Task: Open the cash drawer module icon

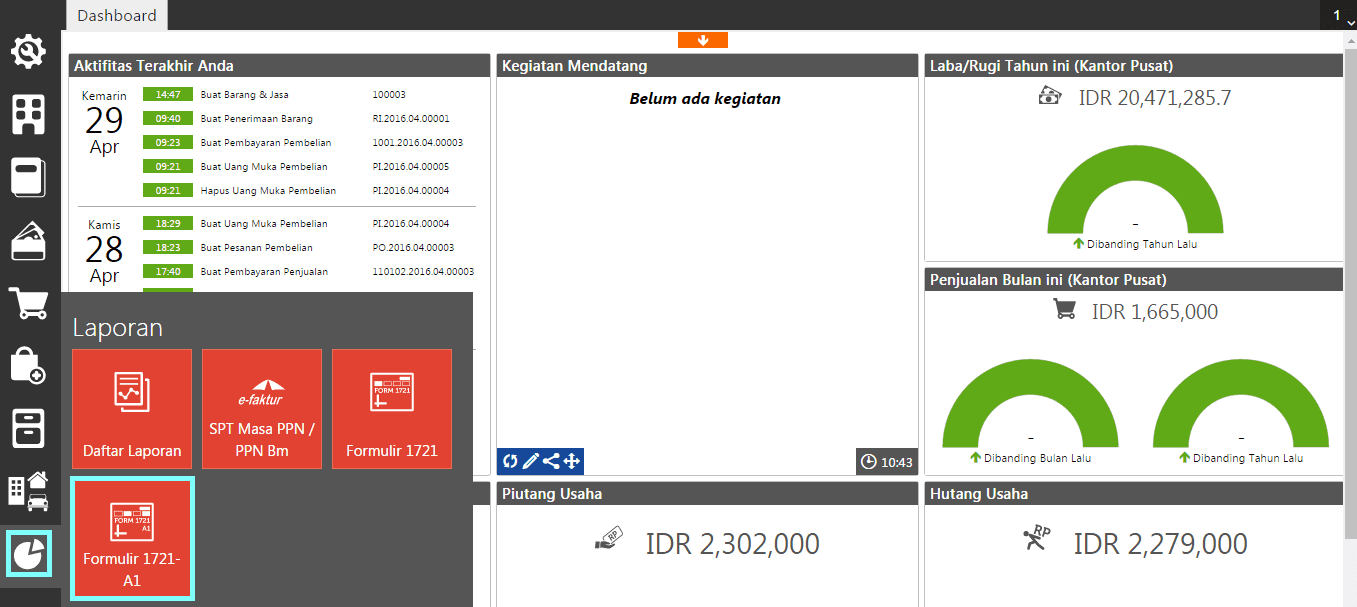Action: click(28, 428)
